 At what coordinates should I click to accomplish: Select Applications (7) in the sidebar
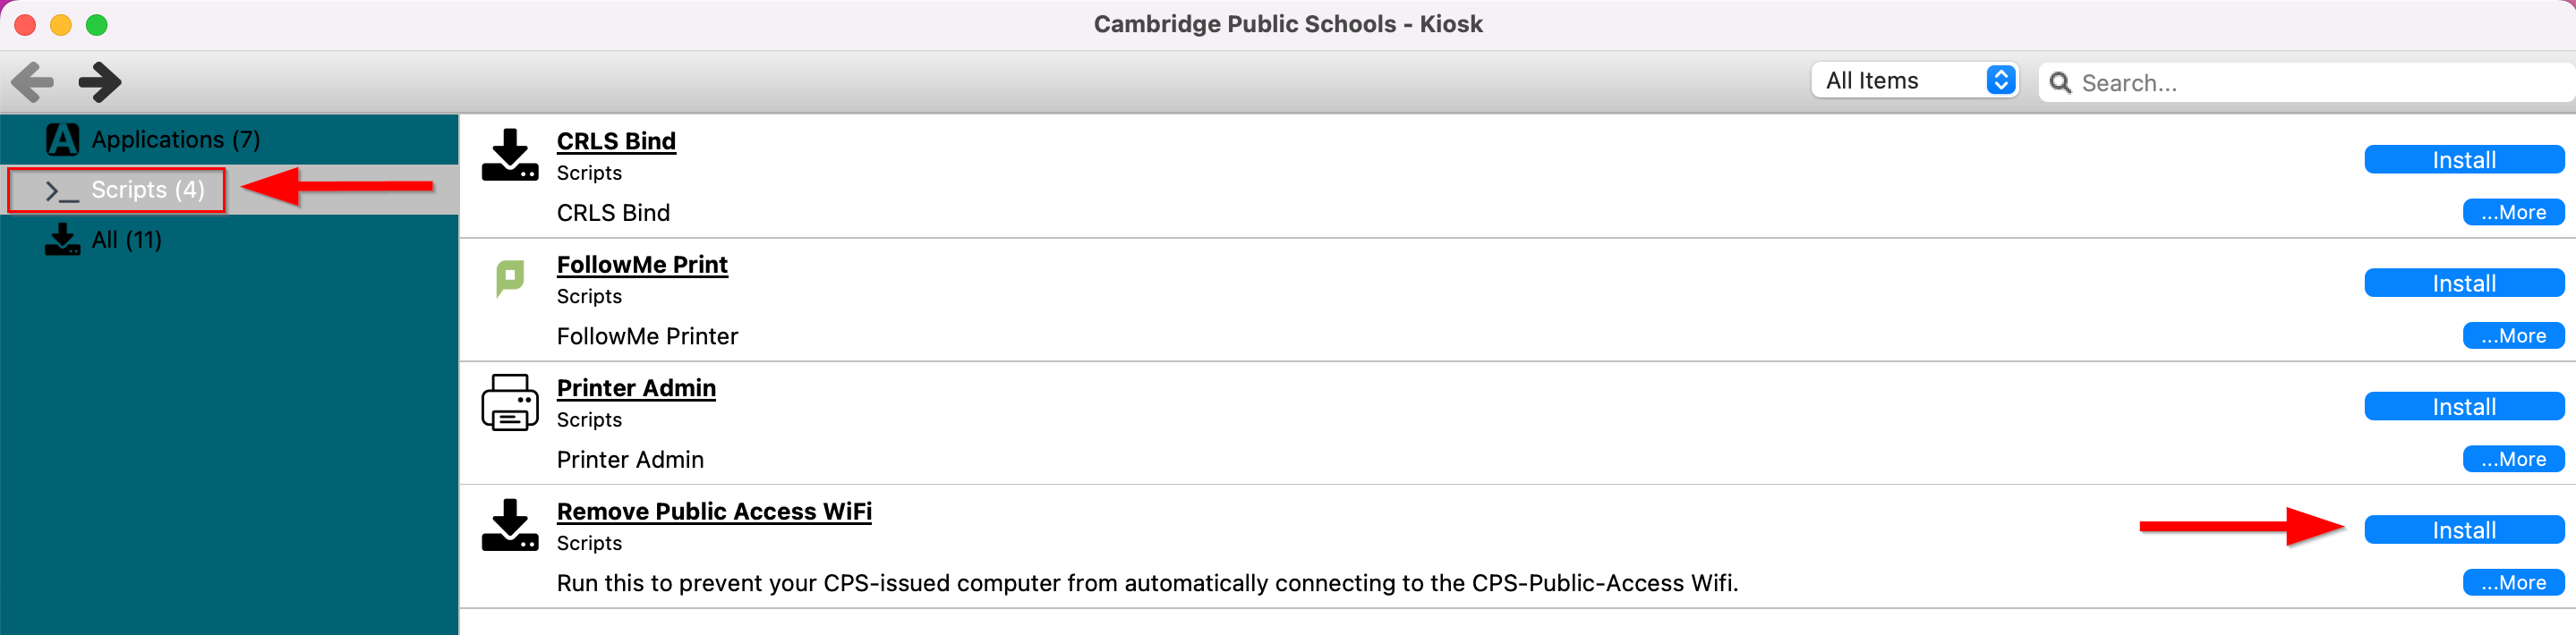175,139
